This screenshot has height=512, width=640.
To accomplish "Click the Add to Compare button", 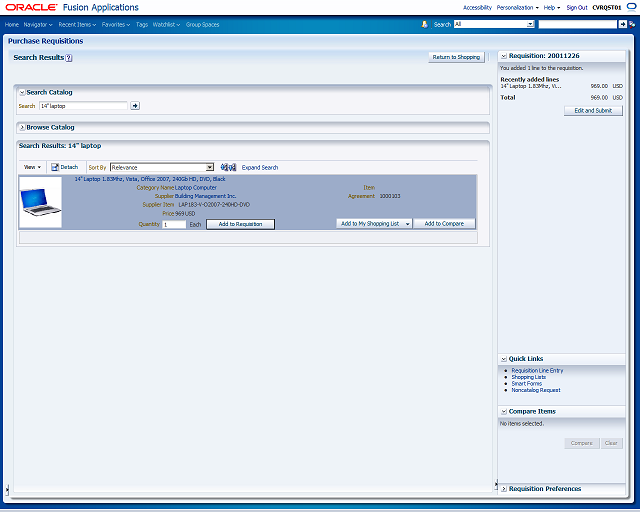I will coord(444,224).
